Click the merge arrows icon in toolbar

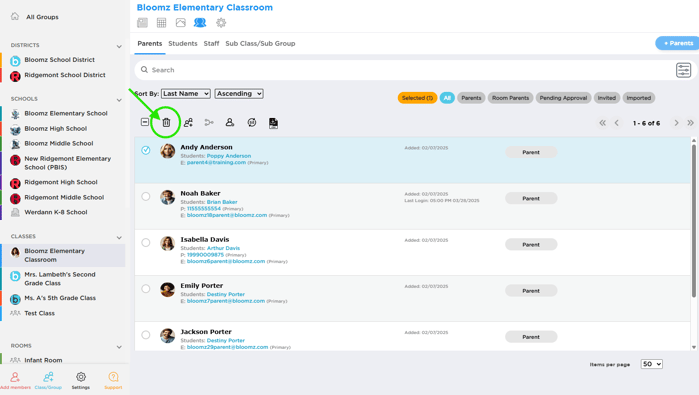(x=209, y=123)
